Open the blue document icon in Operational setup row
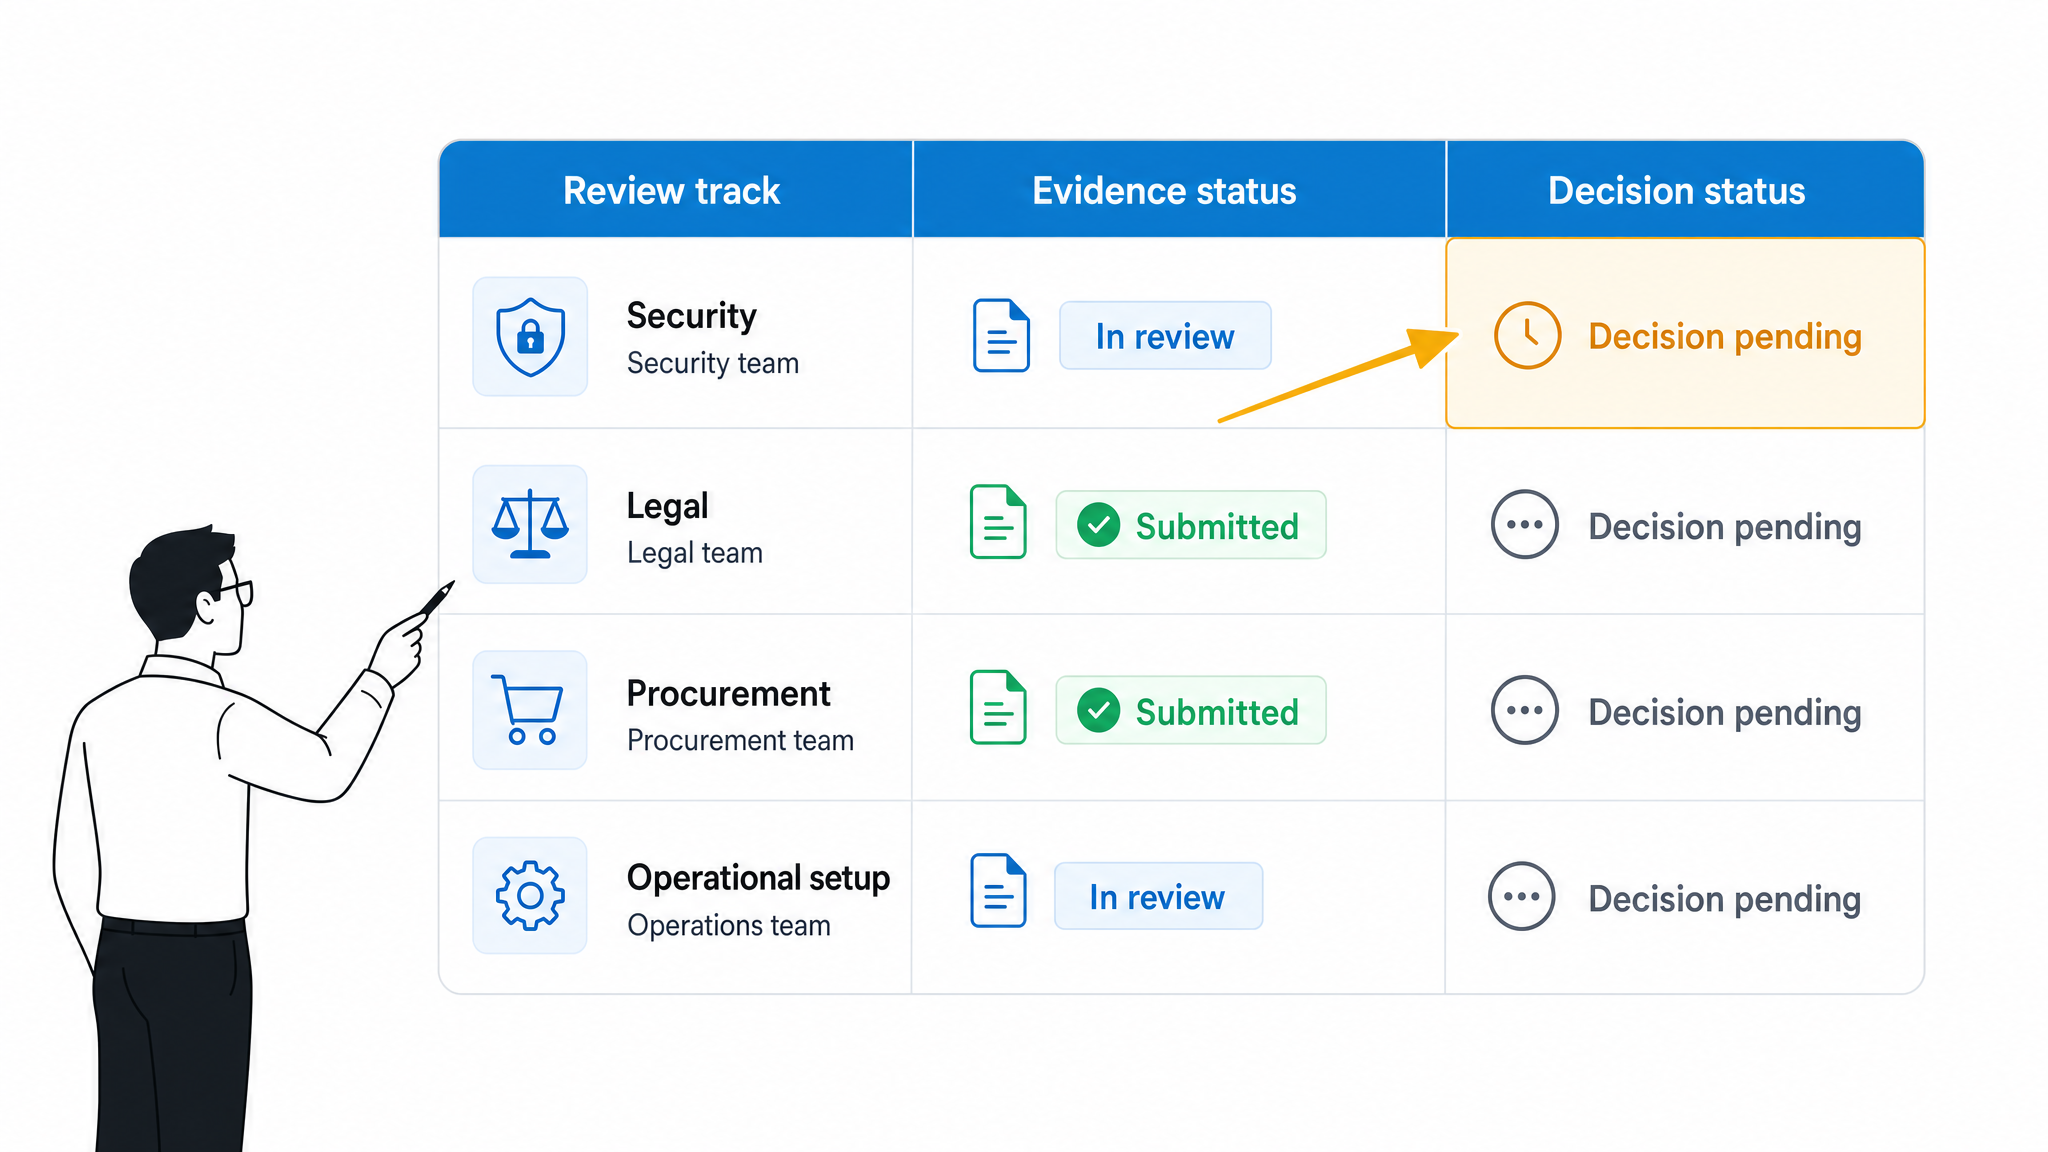 point(998,891)
